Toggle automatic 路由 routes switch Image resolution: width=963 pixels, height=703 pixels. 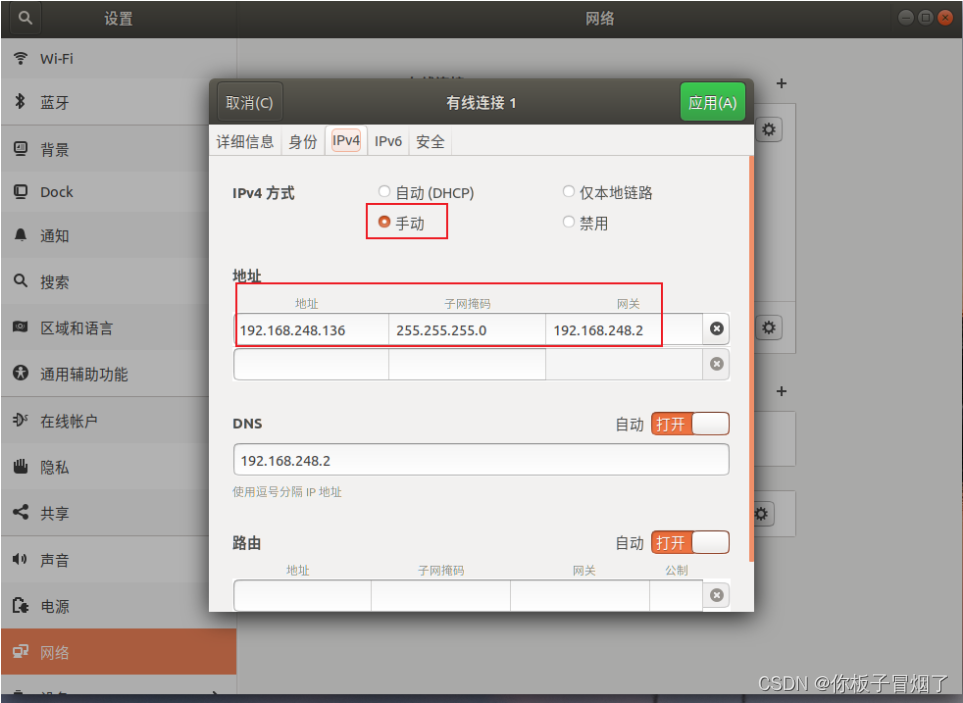click(x=690, y=543)
